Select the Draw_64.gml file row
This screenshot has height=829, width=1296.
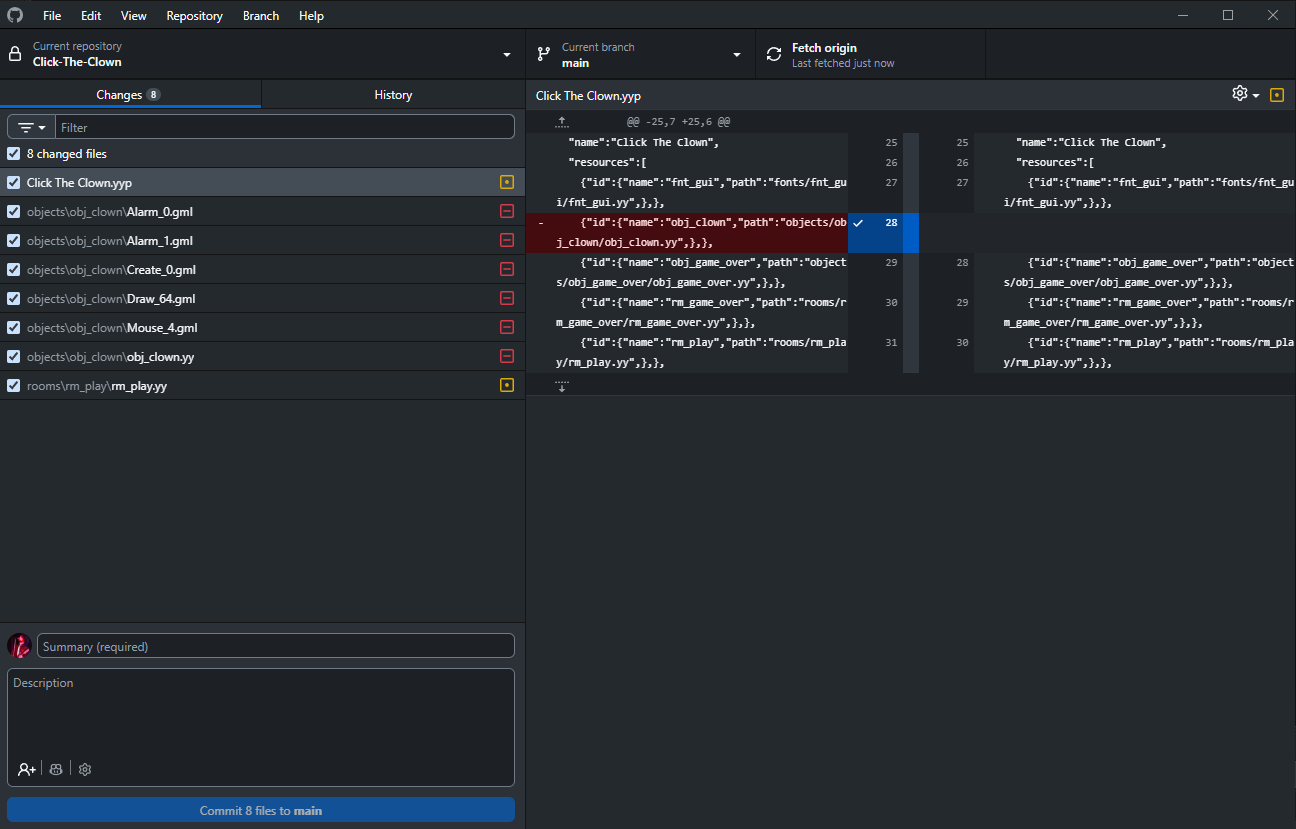[x=262, y=299]
